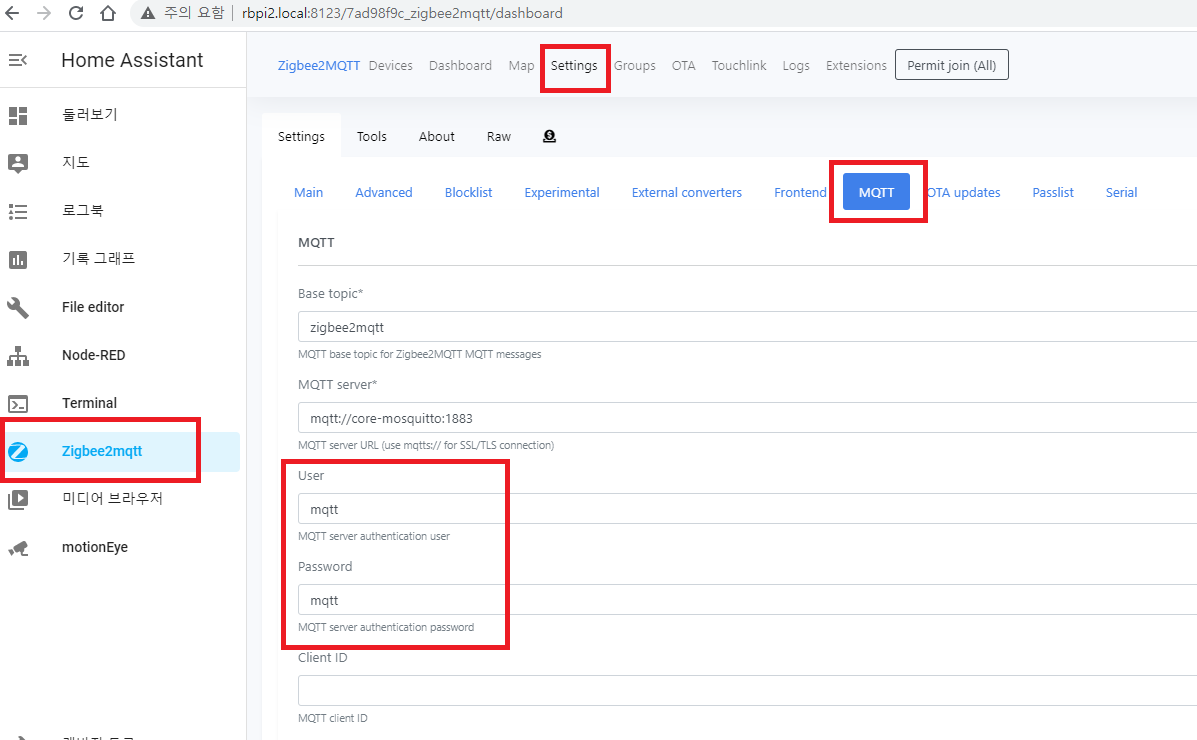Open the 로그북 logbook list icon
1197x740 pixels.
[18, 212]
